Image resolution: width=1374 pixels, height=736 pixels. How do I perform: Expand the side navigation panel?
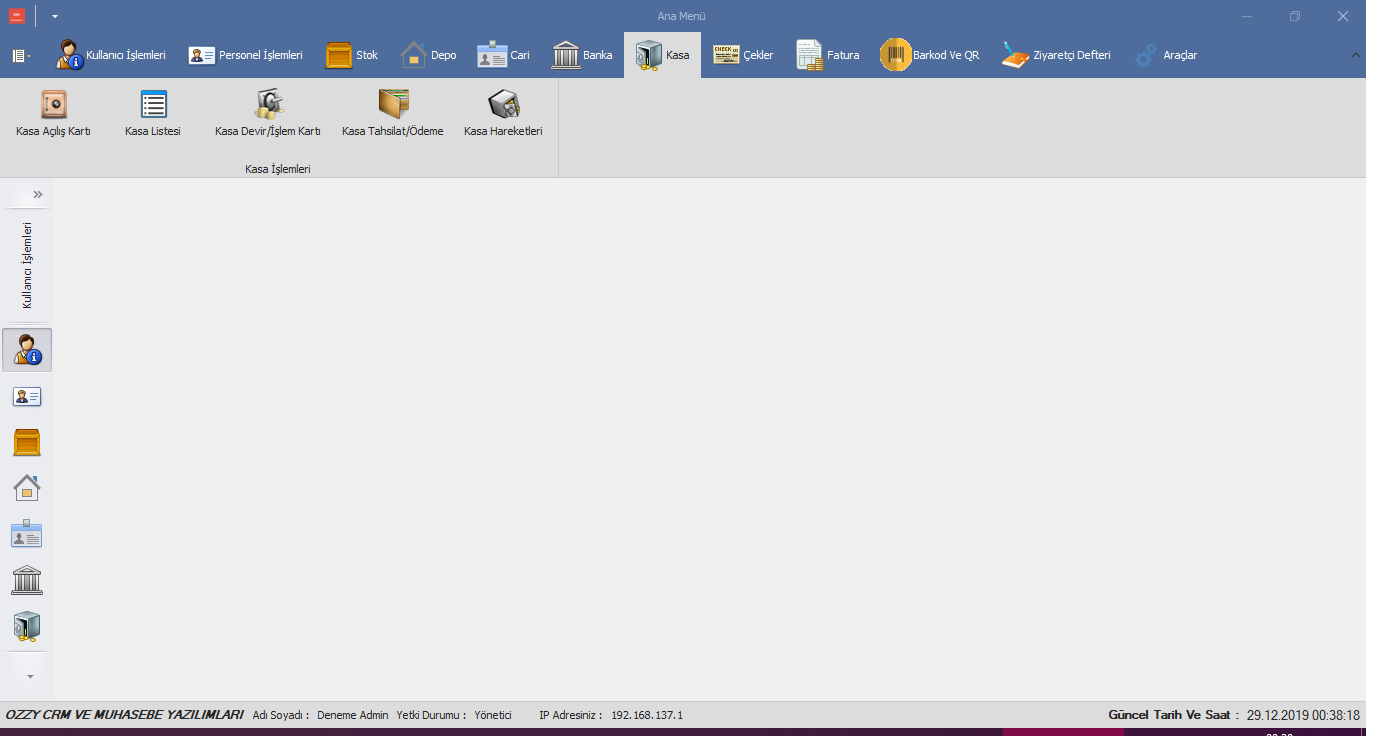click(38, 194)
